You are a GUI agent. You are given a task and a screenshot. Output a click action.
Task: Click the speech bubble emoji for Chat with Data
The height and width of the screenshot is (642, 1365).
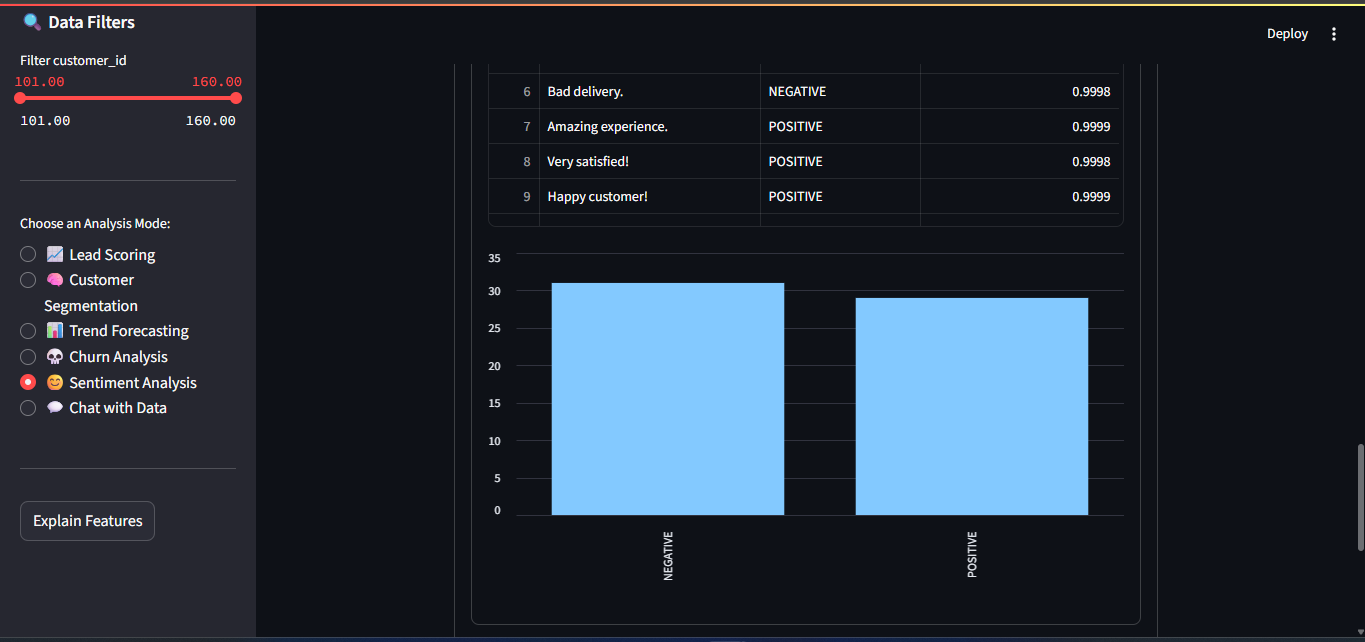[55, 408]
